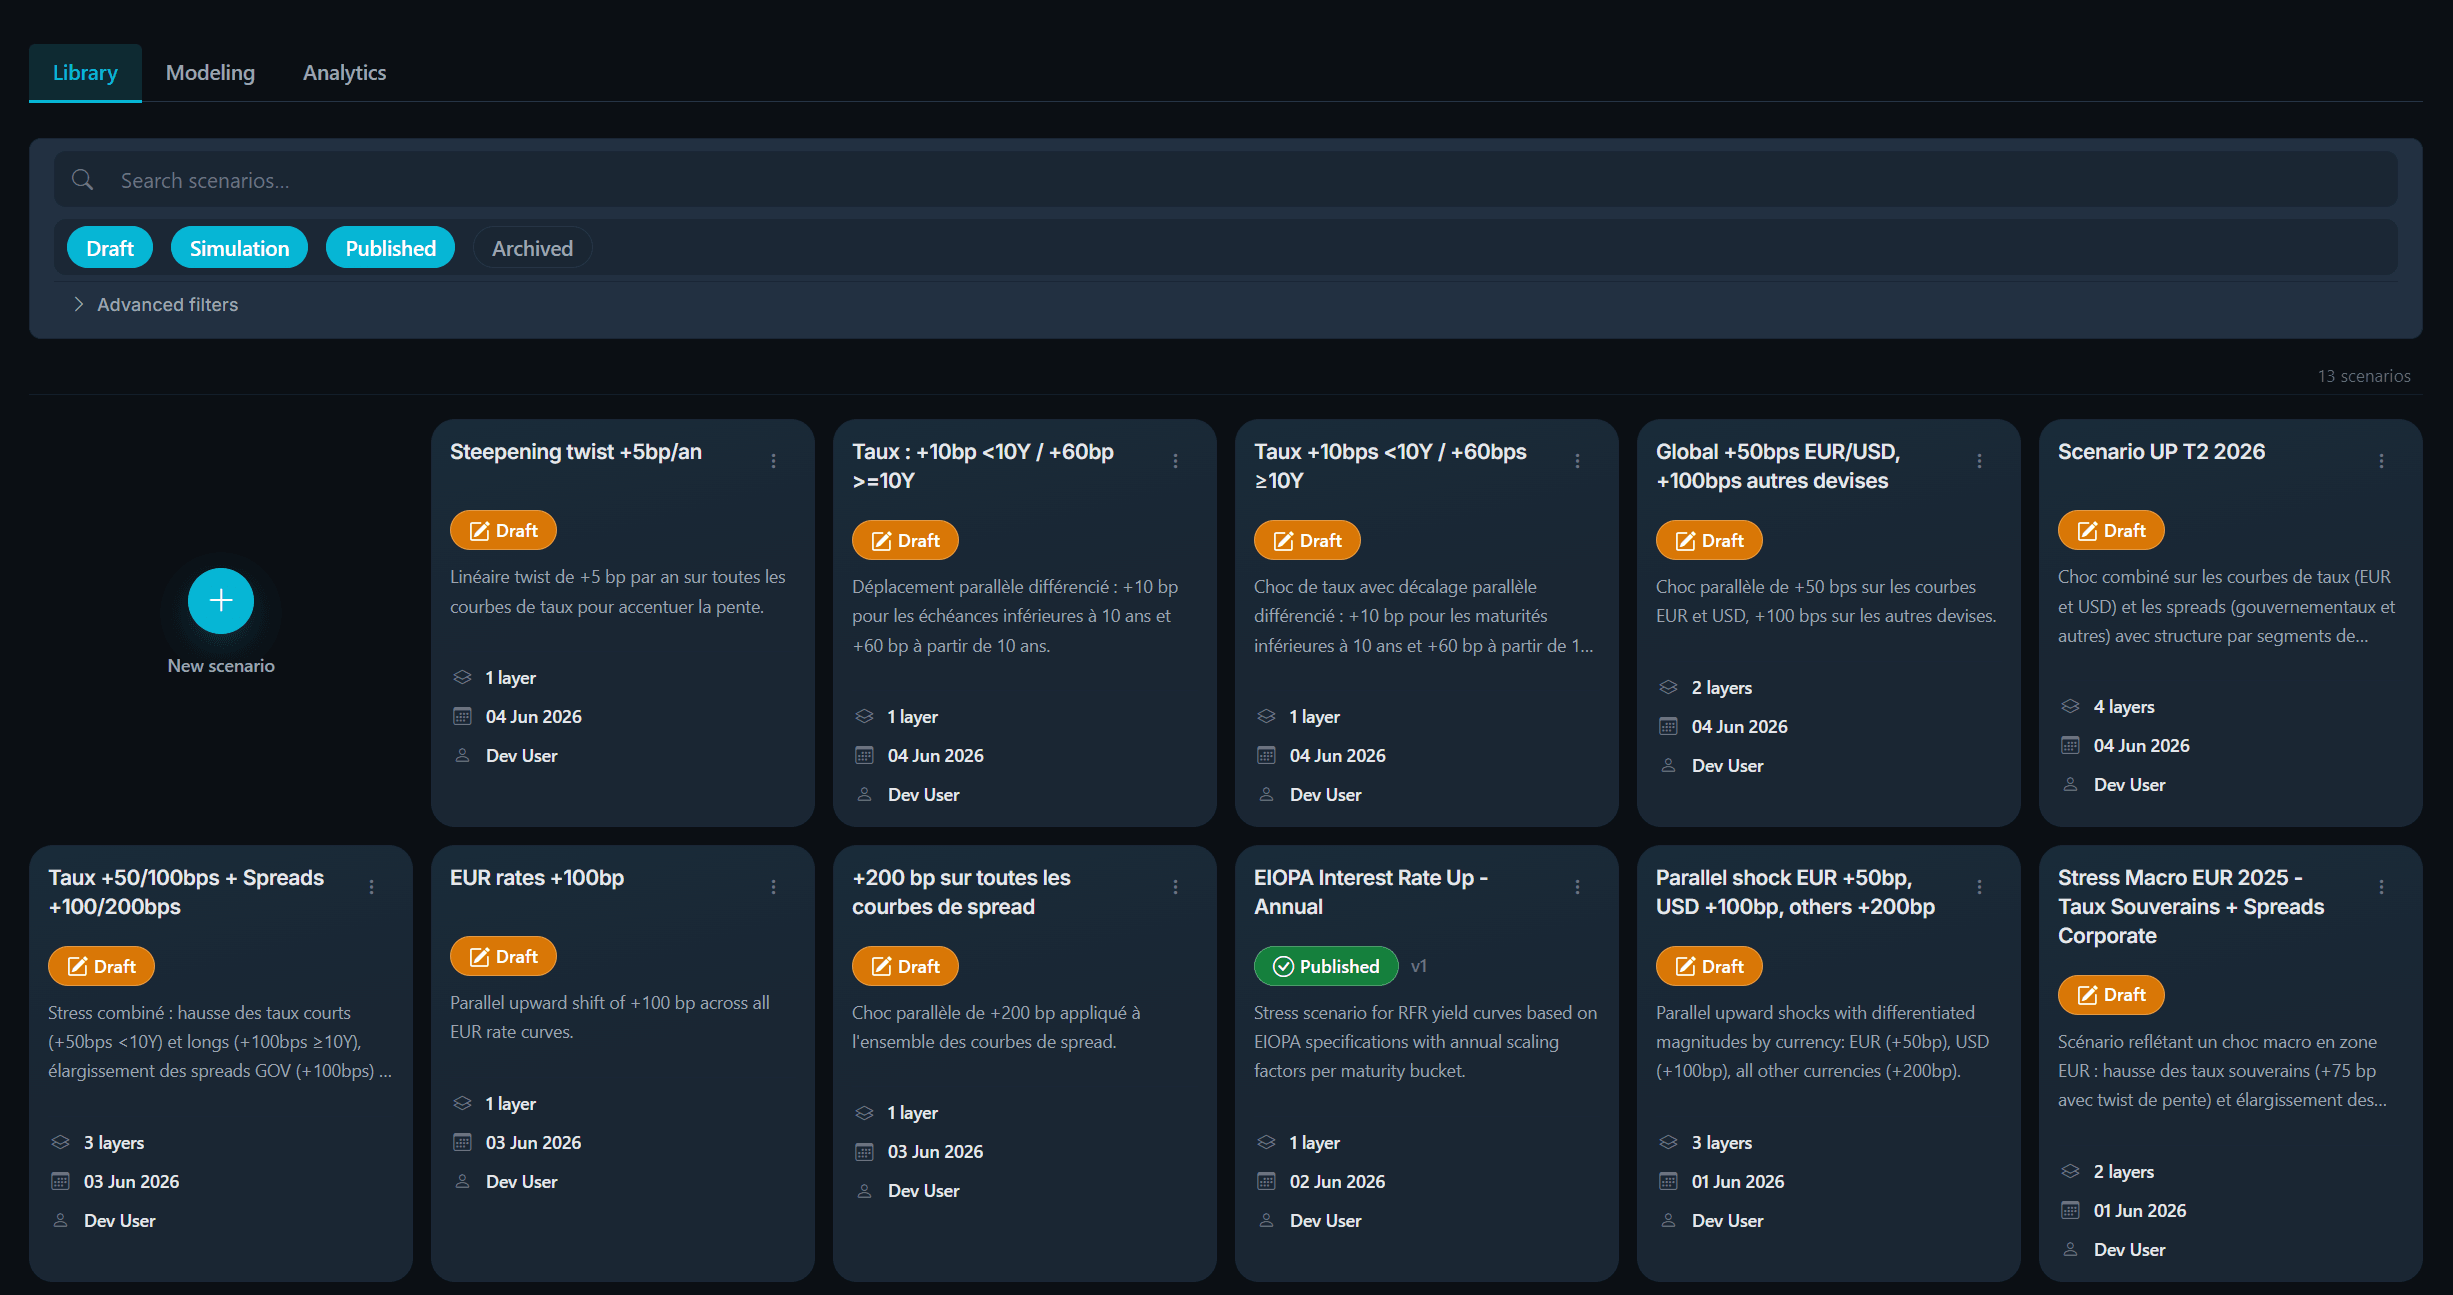
Task: Click layers icon on EUR rates +100bp card
Action: [x=462, y=1103]
